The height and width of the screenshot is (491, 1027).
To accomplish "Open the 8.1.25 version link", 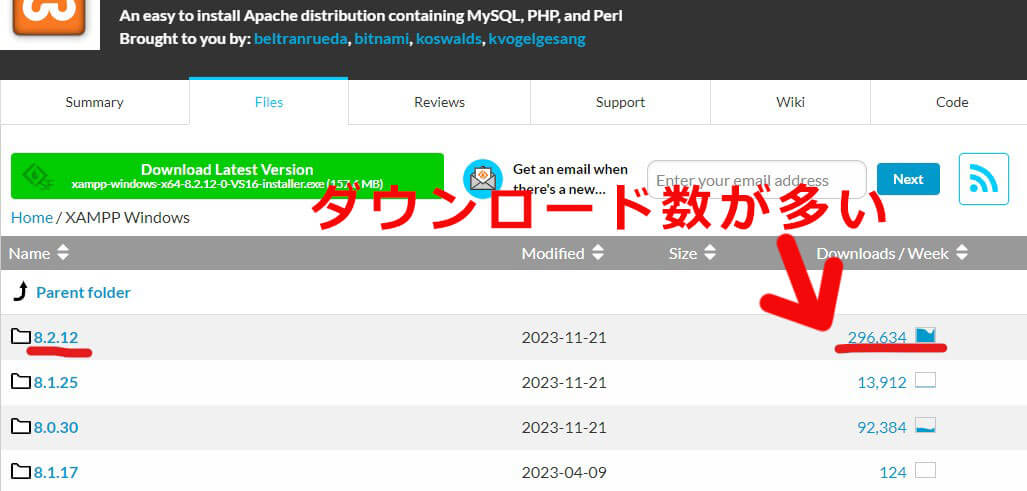I will point(56,382).
